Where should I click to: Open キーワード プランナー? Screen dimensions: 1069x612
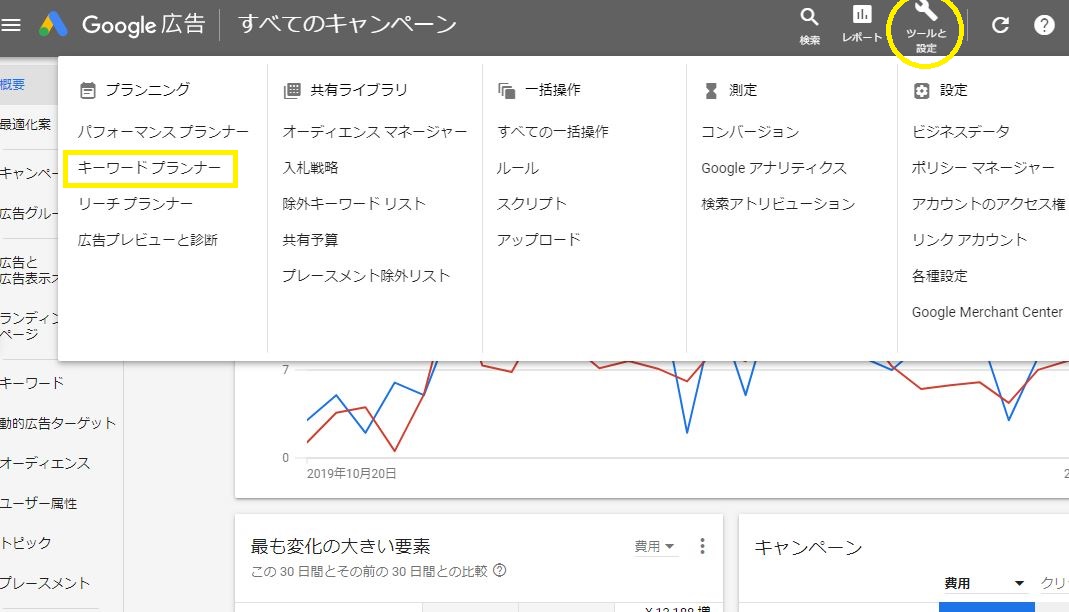[149, 168]
